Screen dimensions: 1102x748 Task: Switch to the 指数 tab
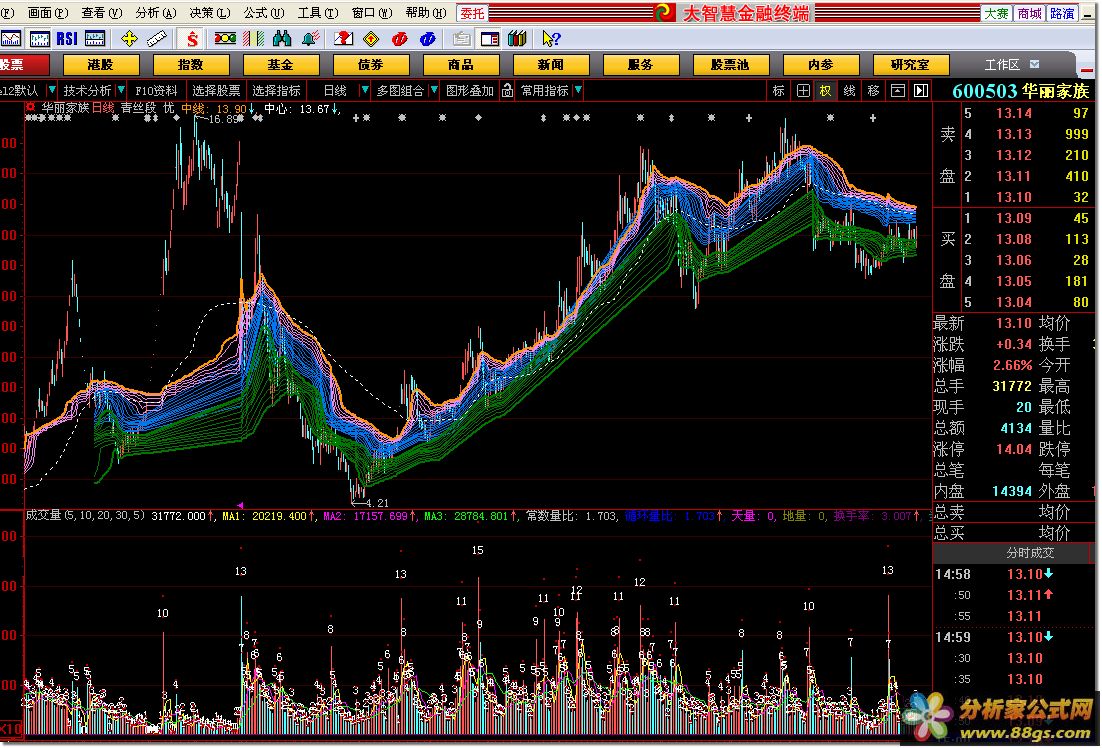(190, 65)
